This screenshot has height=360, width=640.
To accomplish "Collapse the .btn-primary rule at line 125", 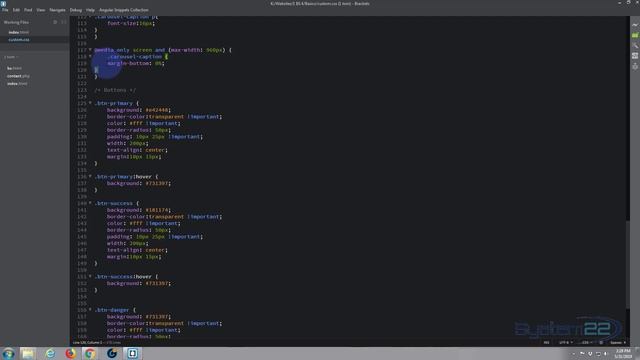I will coord(90,103).
